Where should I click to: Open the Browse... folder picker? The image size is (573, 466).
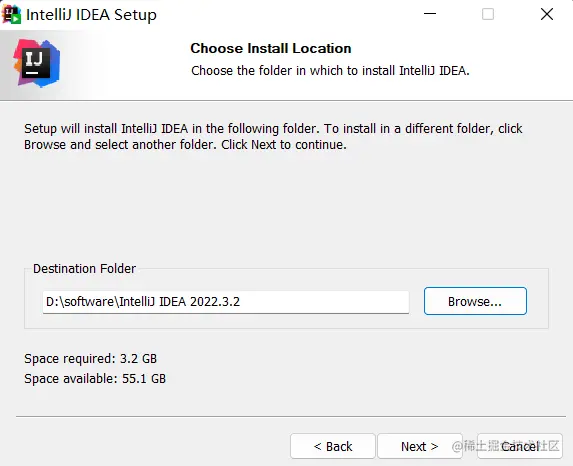click(x=475, y=301)
